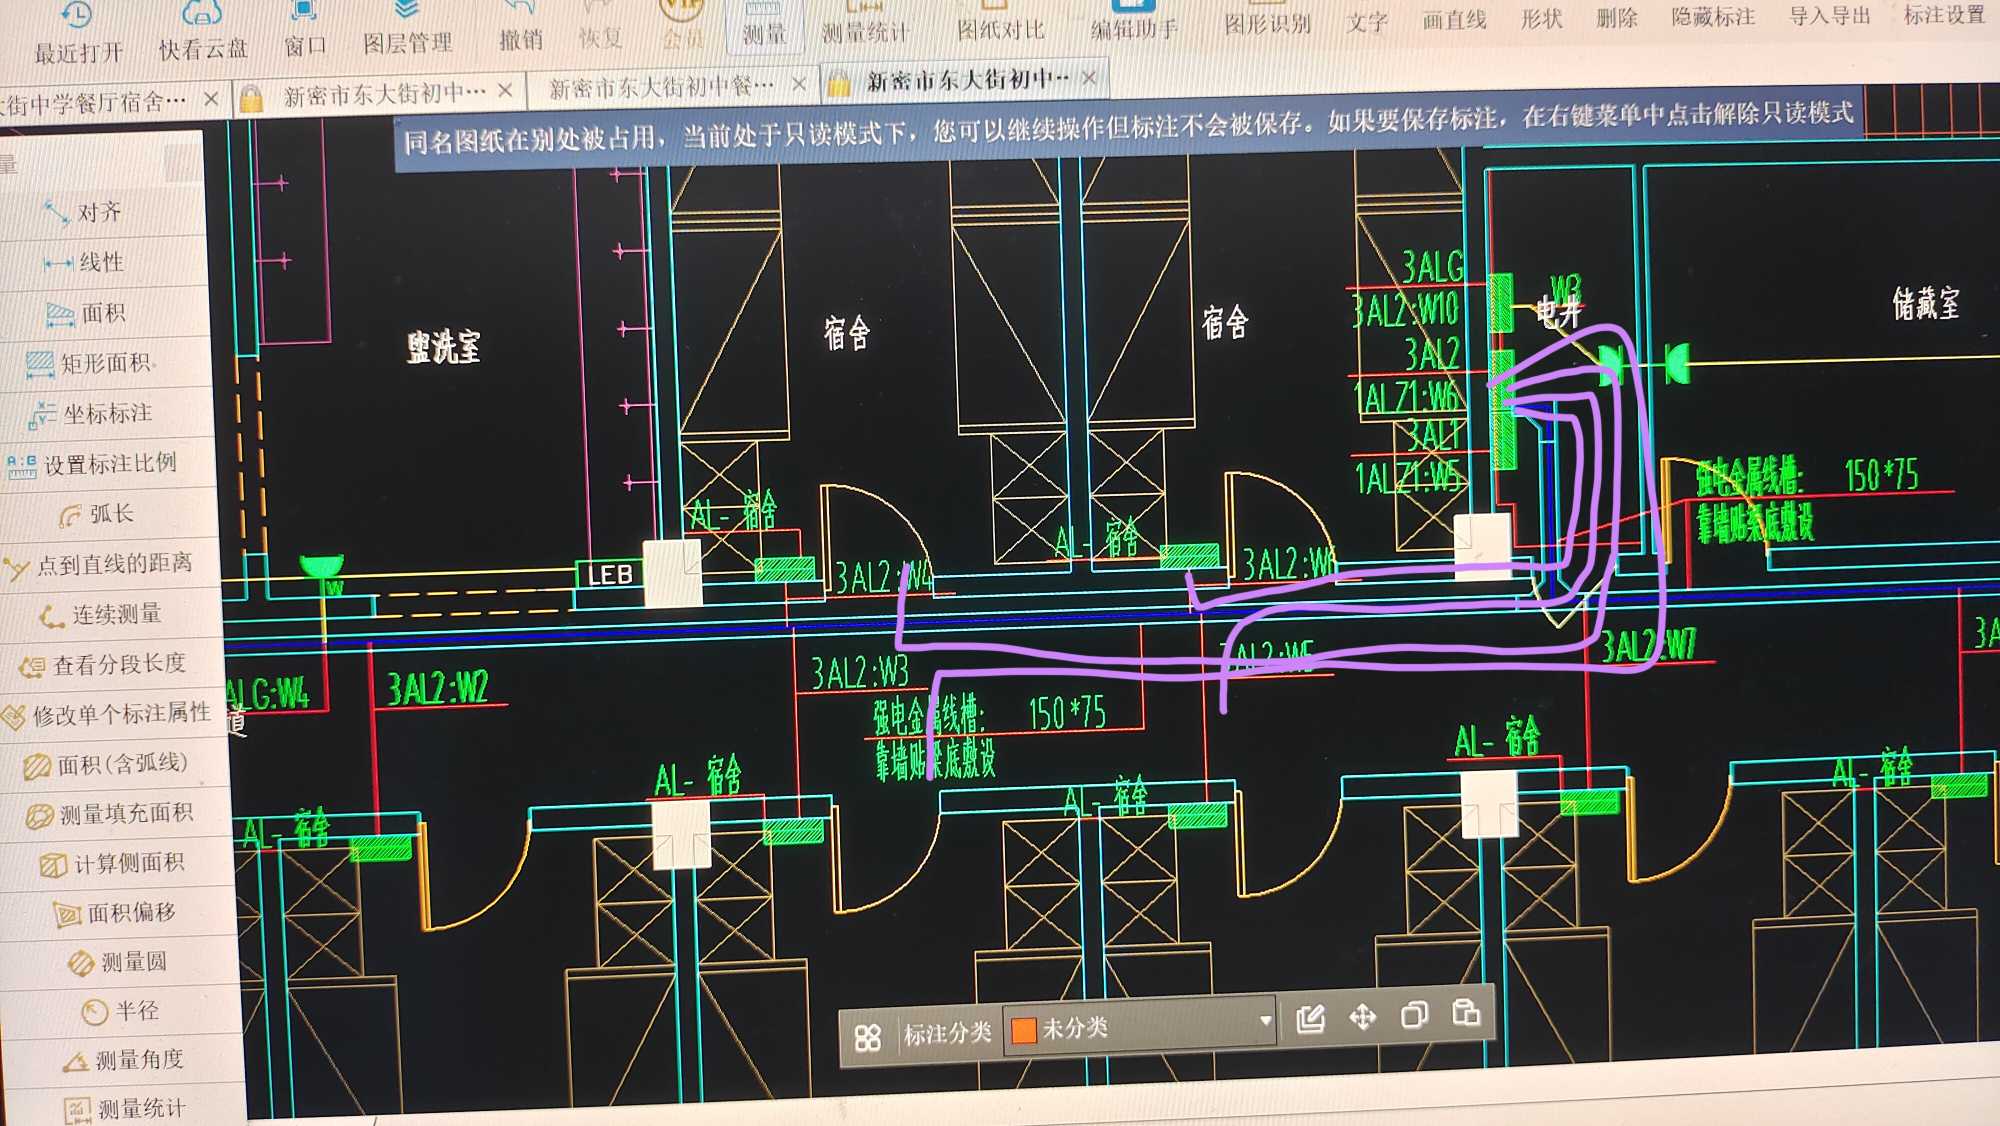Click the 储藏室 room label
This screenshot has width=2000, height=1126.
click(x=1925, y=303)
